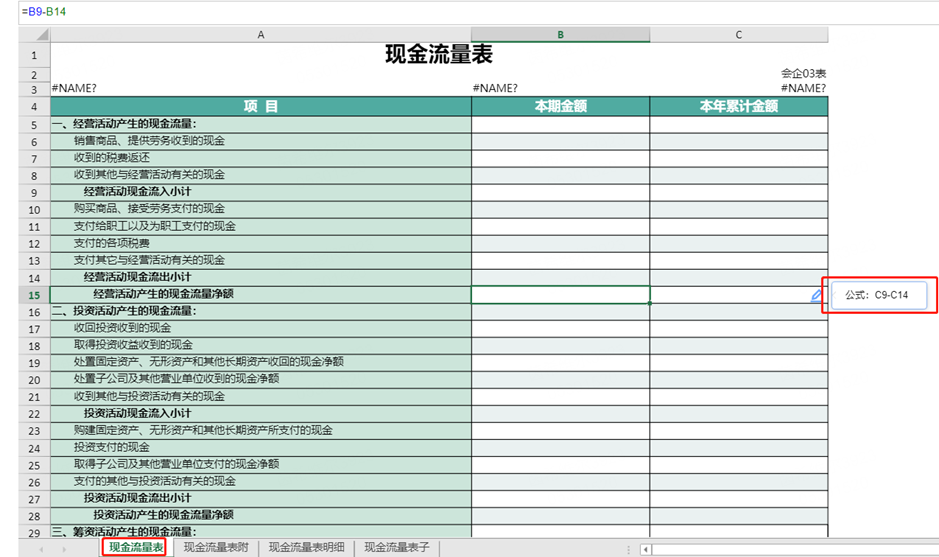The image size is (939, 557).
Task: Select the active cell B15
Action: [x=560, y=295]
